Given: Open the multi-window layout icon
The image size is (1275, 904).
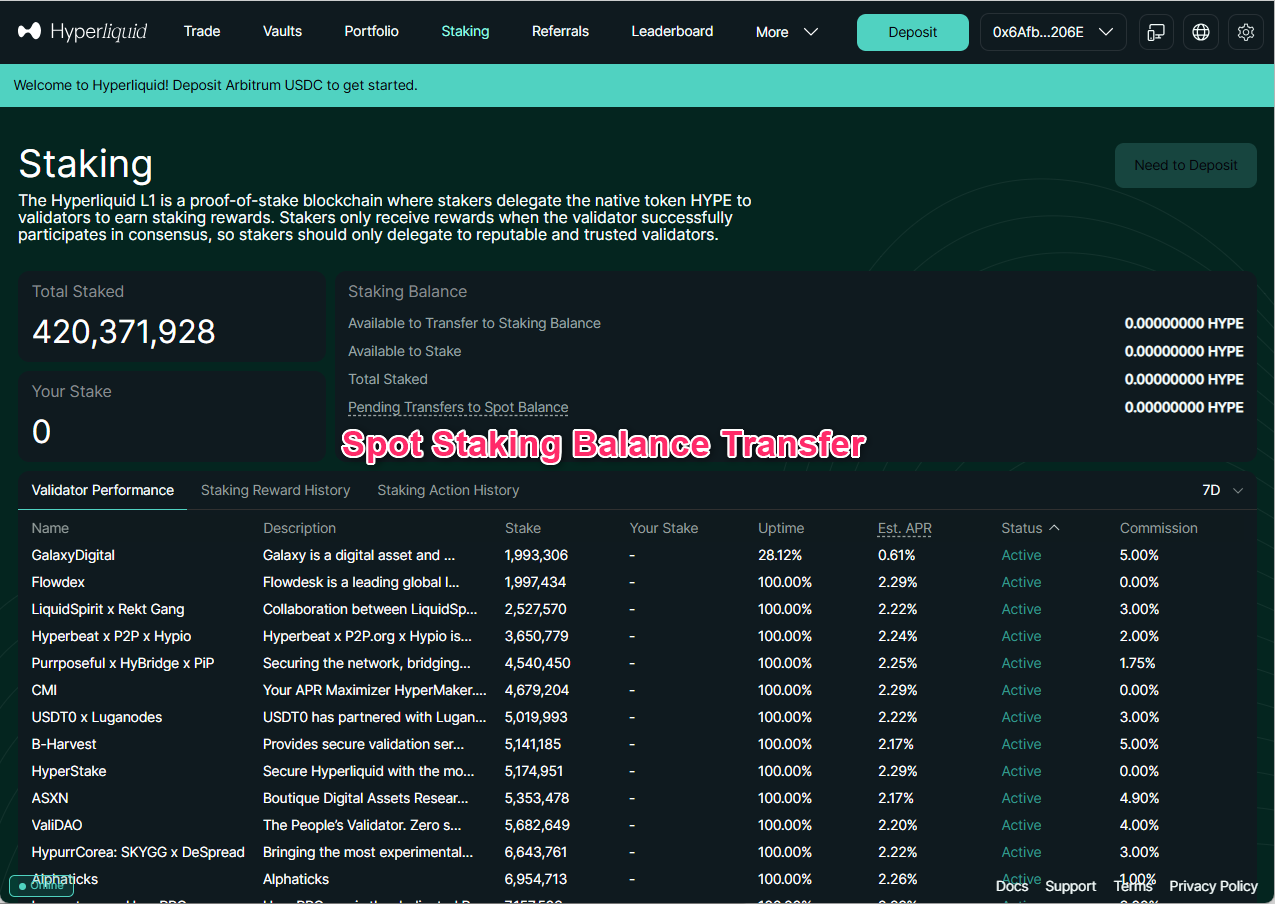Looking at the screenshot, I should 1156,32.
